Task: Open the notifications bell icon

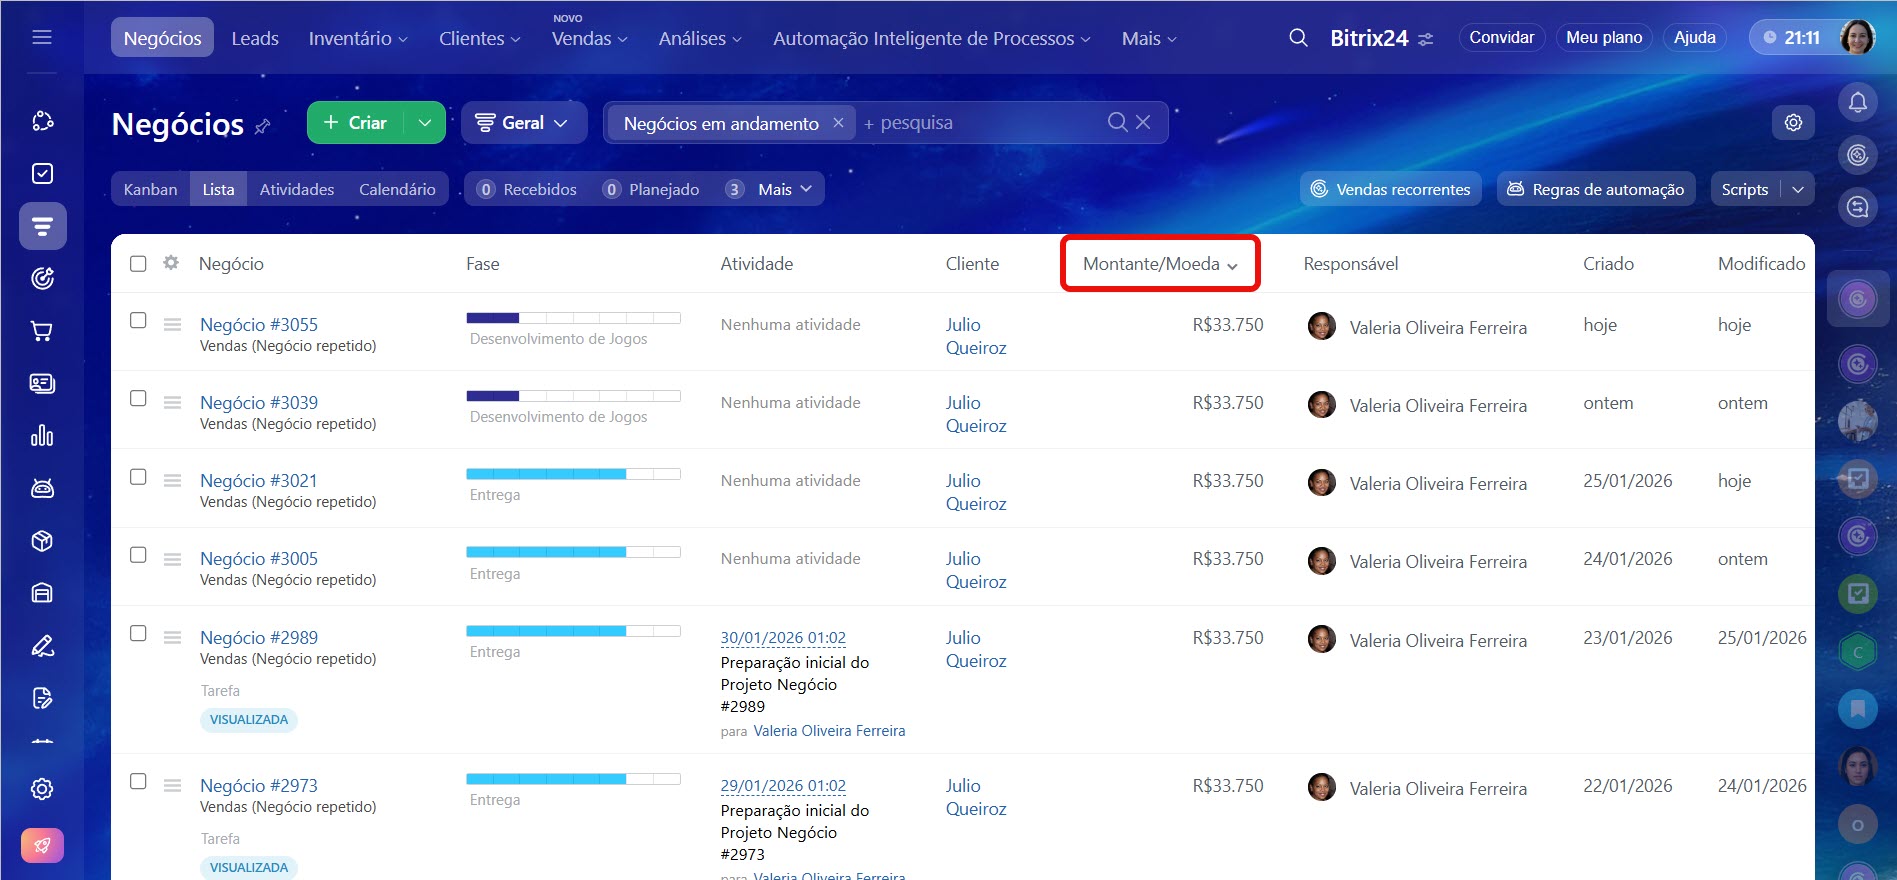Action: click(1857, 102)
